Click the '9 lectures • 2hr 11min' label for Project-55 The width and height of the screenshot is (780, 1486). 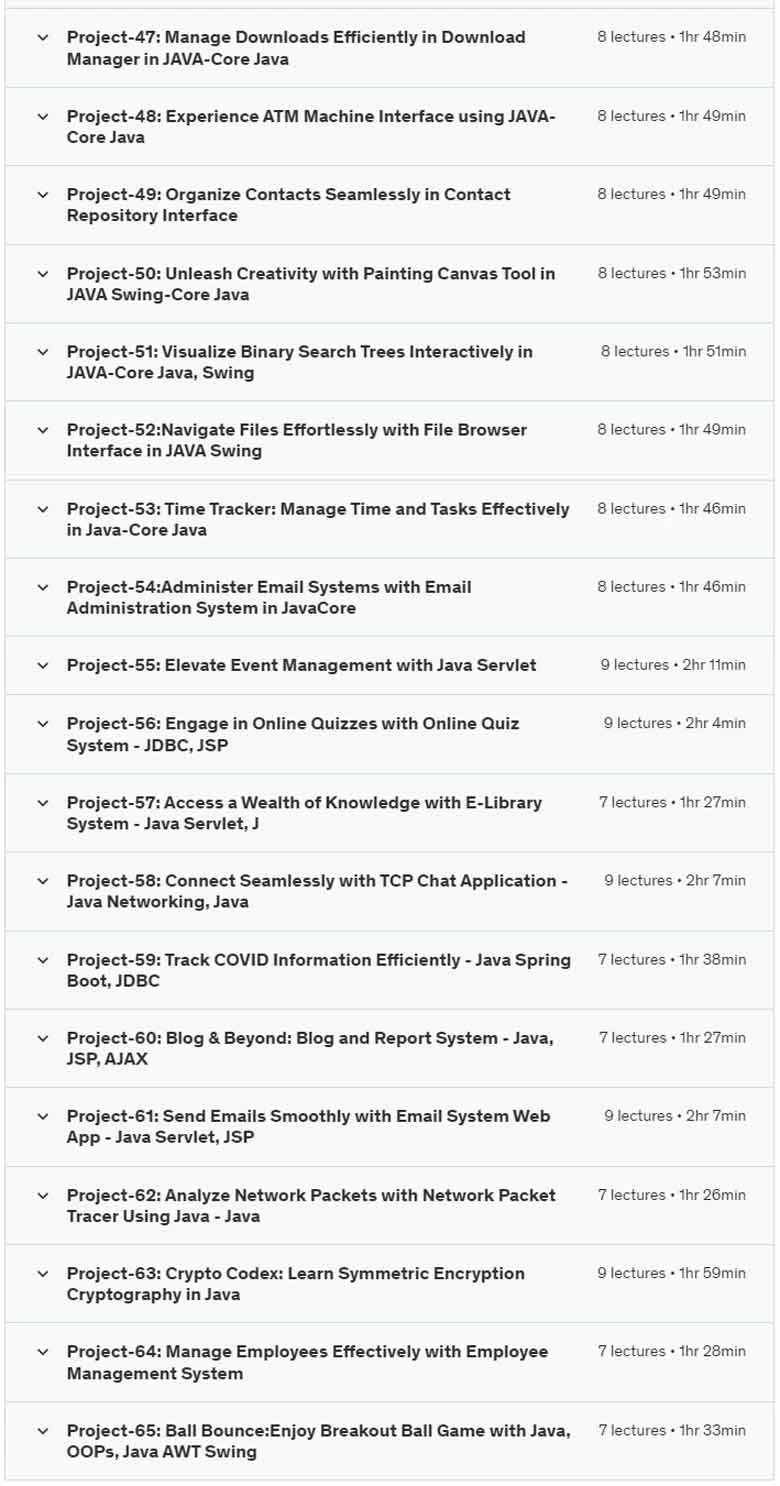[673, 665]
